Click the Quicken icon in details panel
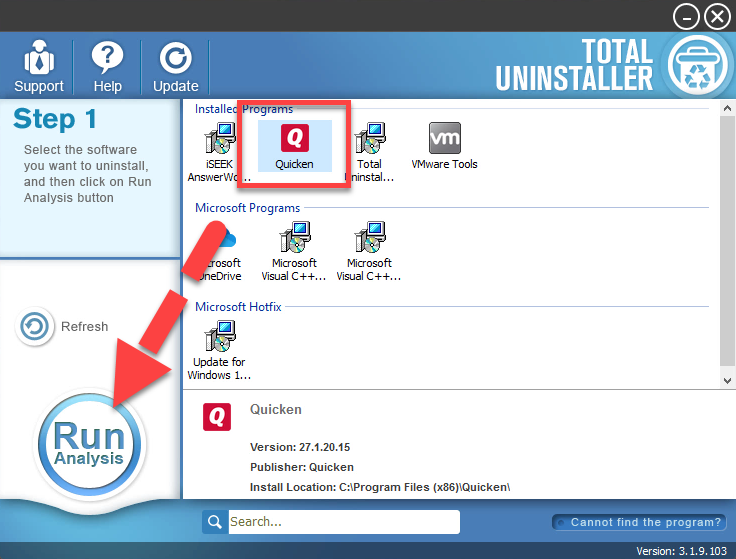The width and height of the screenshot is (736, 559). click(217, 416)
